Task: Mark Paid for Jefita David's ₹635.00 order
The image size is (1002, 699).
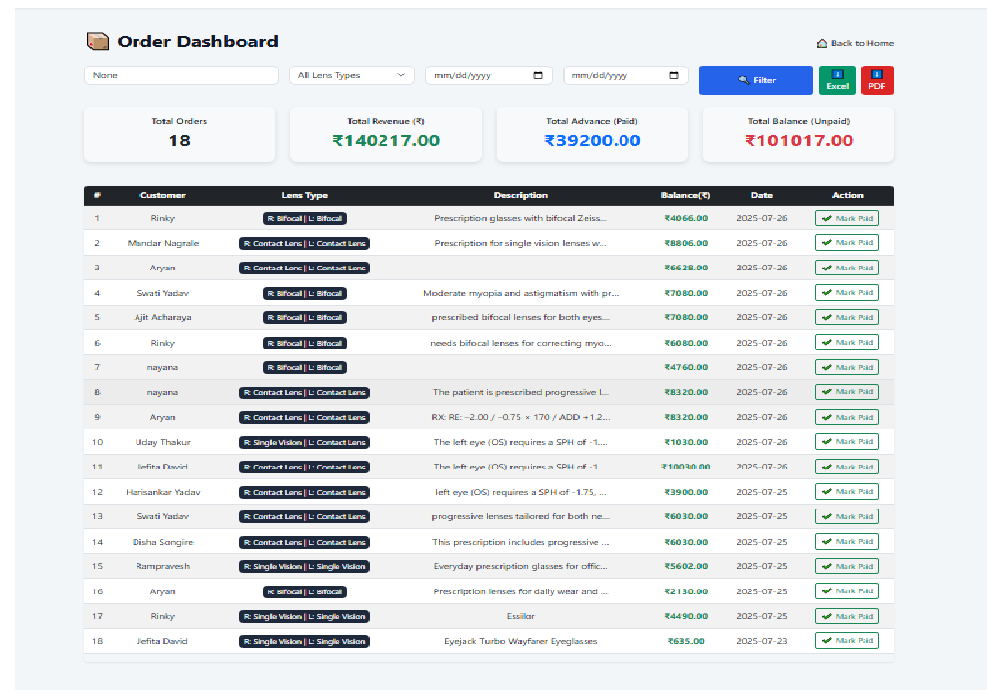Action: (x=846, y=641)
